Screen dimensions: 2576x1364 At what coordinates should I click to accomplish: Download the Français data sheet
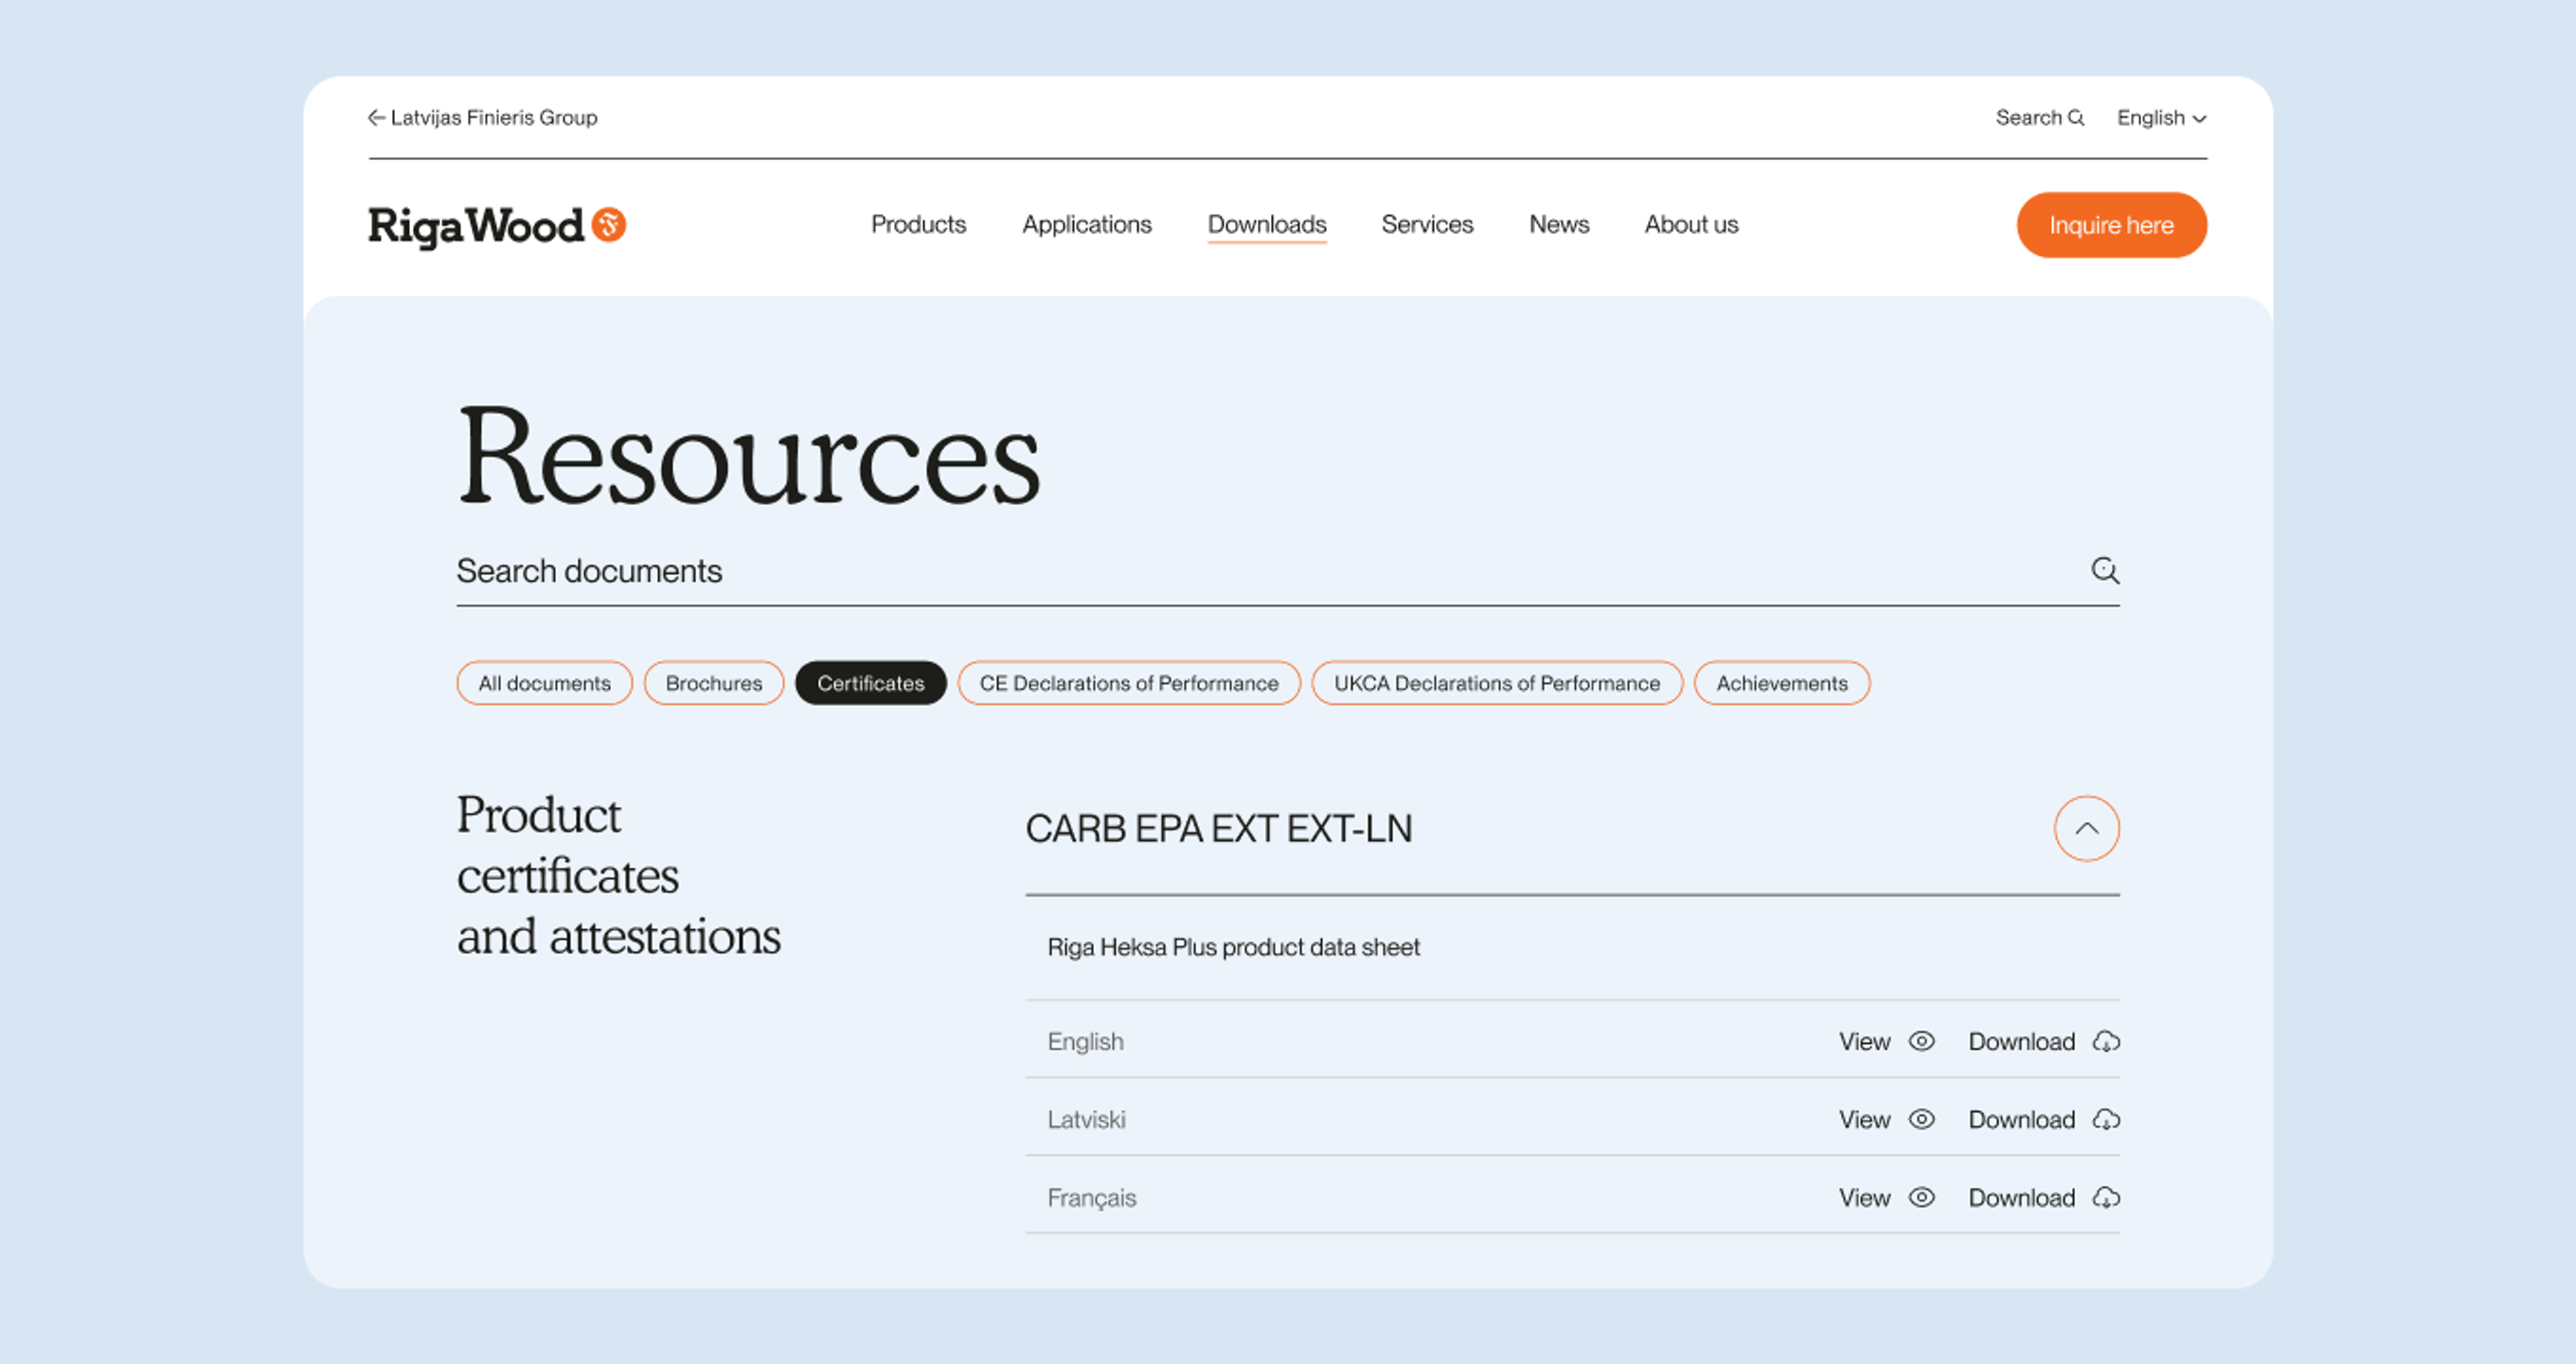(2044, 1197)
